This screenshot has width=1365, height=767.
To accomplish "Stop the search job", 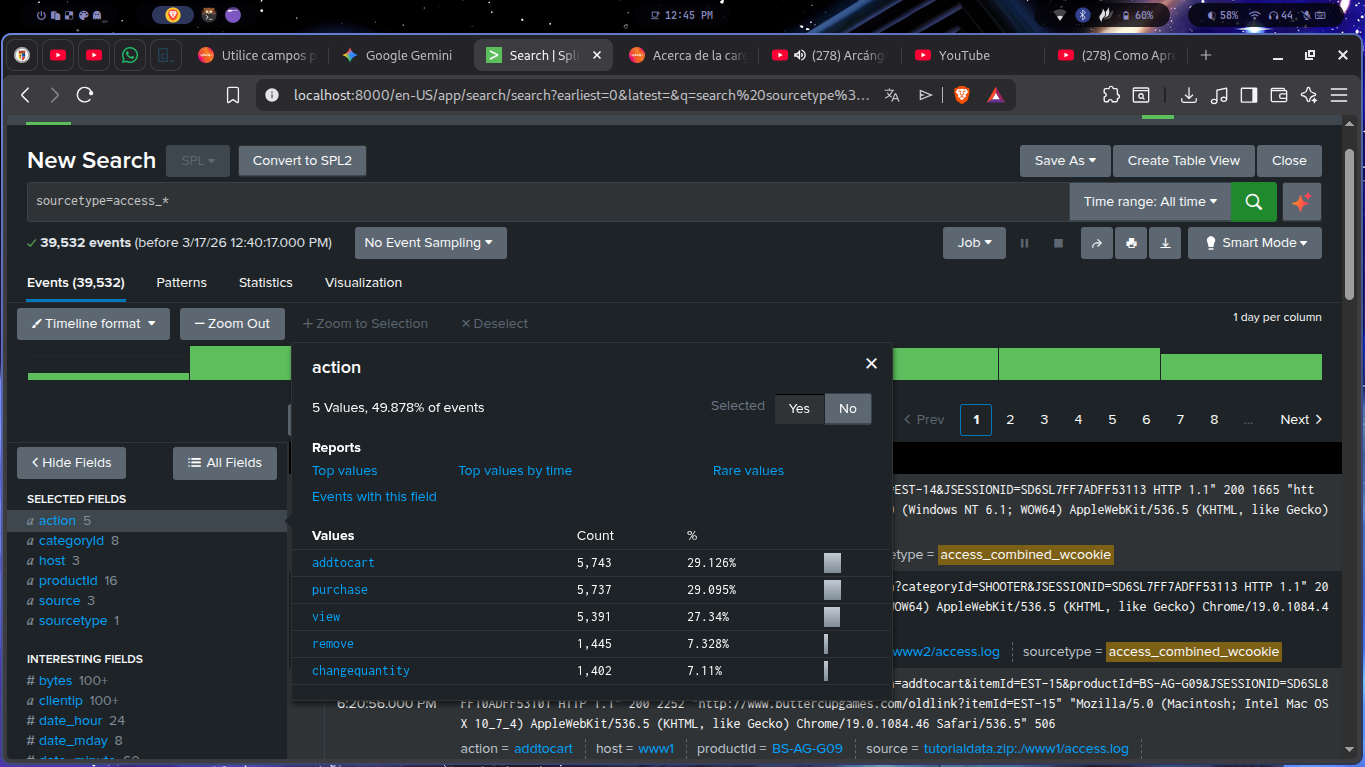I will pyautogui.click(x=1058, y=243).
